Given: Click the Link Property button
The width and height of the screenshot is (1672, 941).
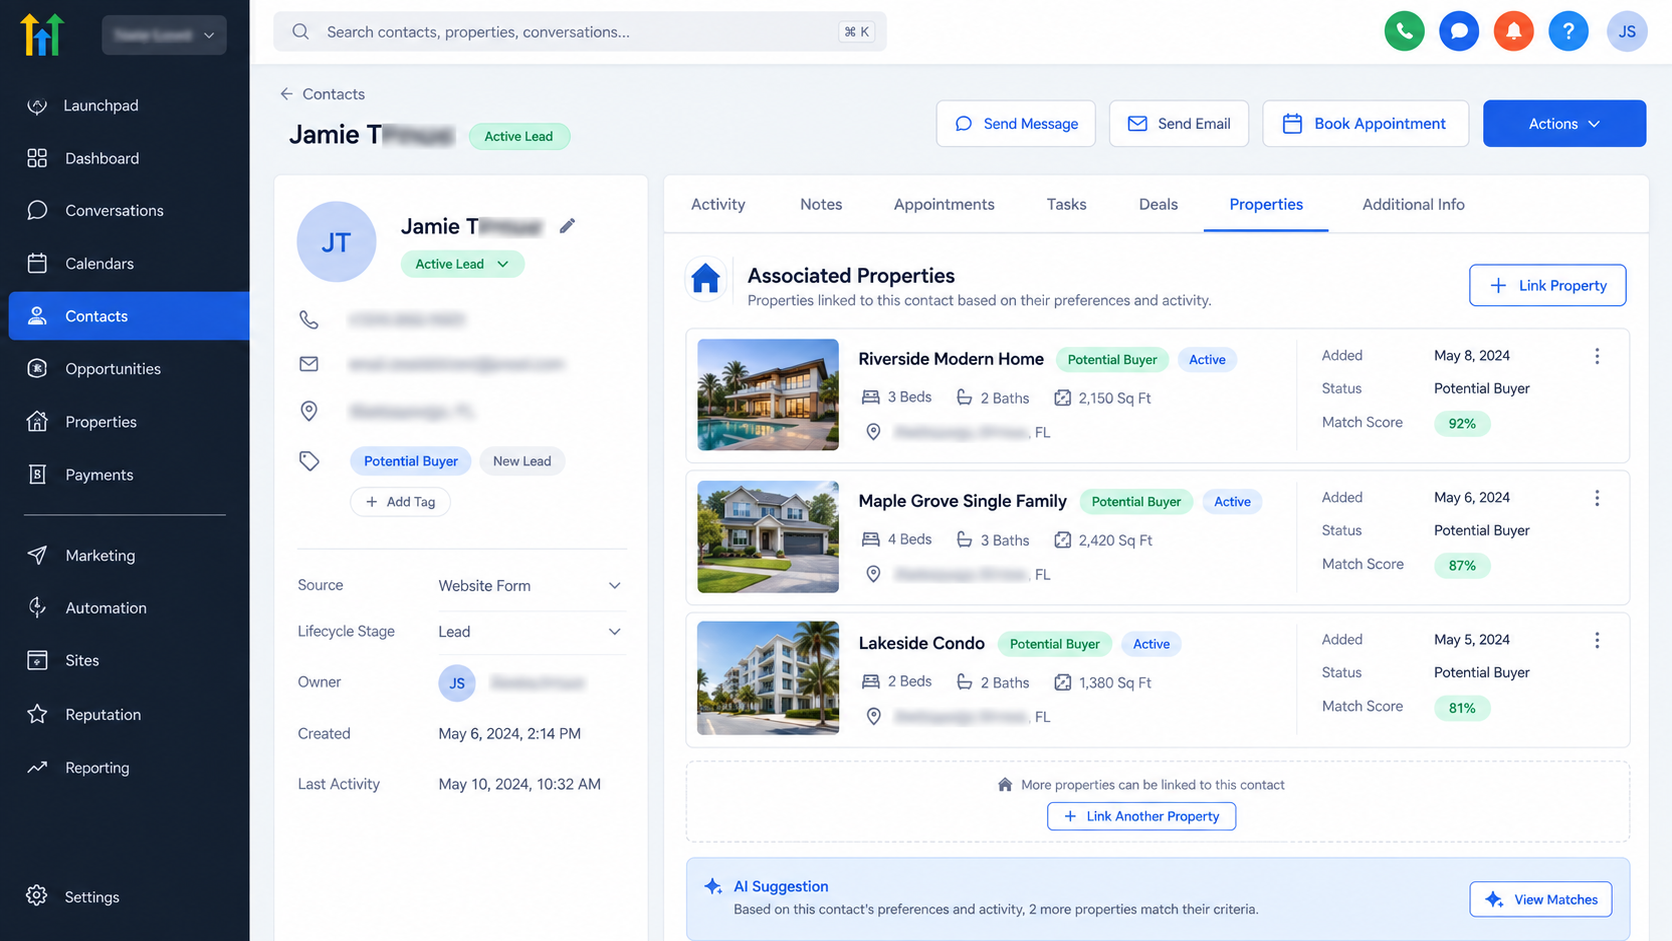Looking at the screenshot, I should 1548,285.
